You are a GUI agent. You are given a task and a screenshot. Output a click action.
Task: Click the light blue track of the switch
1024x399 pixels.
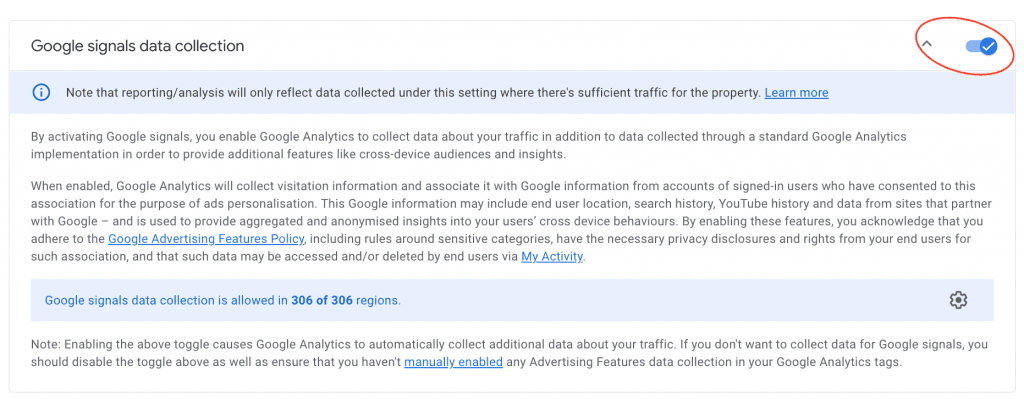972,46
